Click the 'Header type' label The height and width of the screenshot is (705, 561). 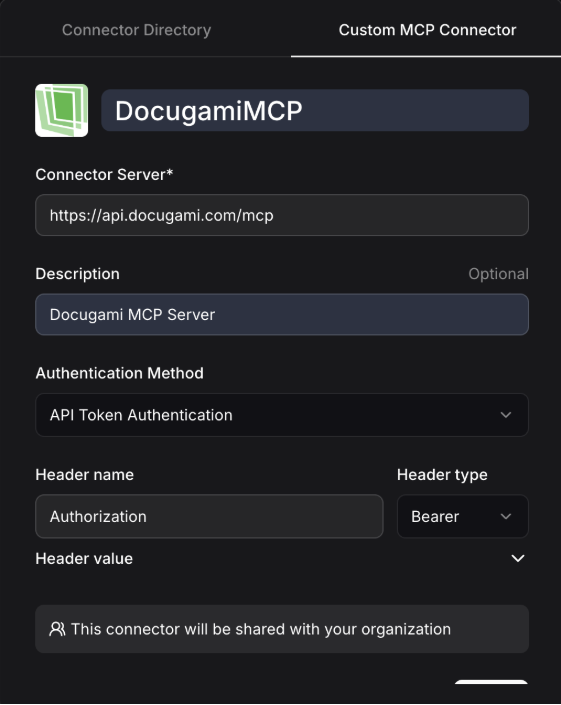pyautogui.click(x=442, y=475)
